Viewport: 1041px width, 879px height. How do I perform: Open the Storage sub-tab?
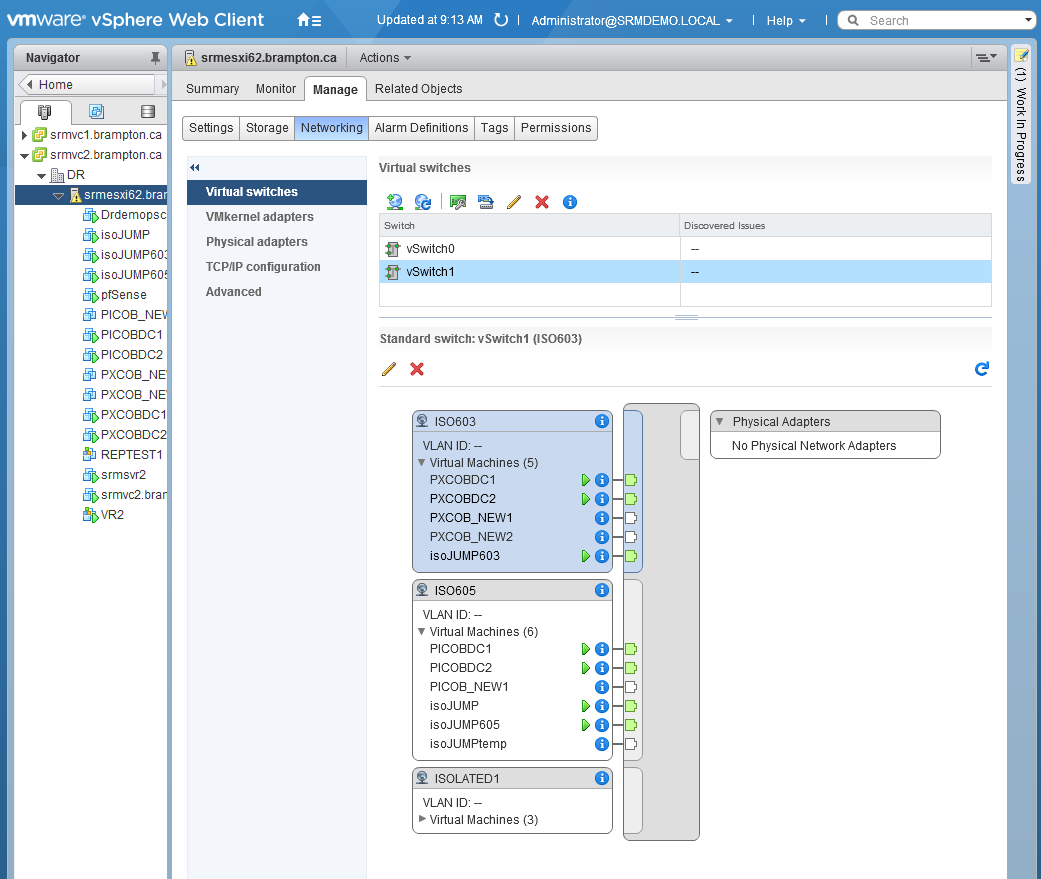point(267,127)
